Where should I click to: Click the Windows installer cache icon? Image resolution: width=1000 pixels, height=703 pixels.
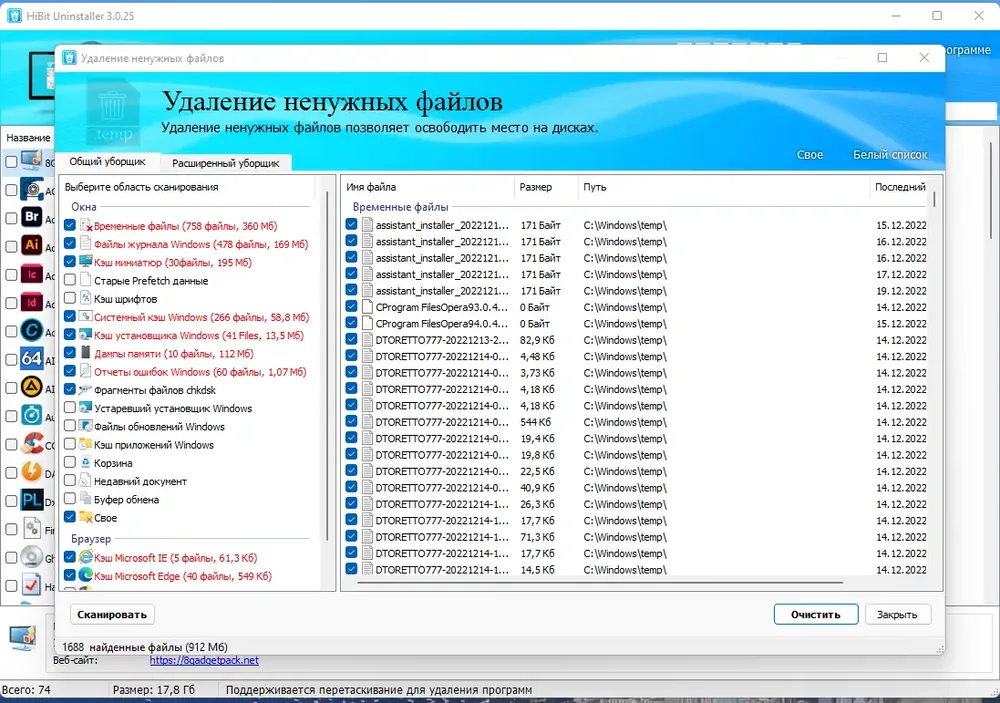[85, 335]
